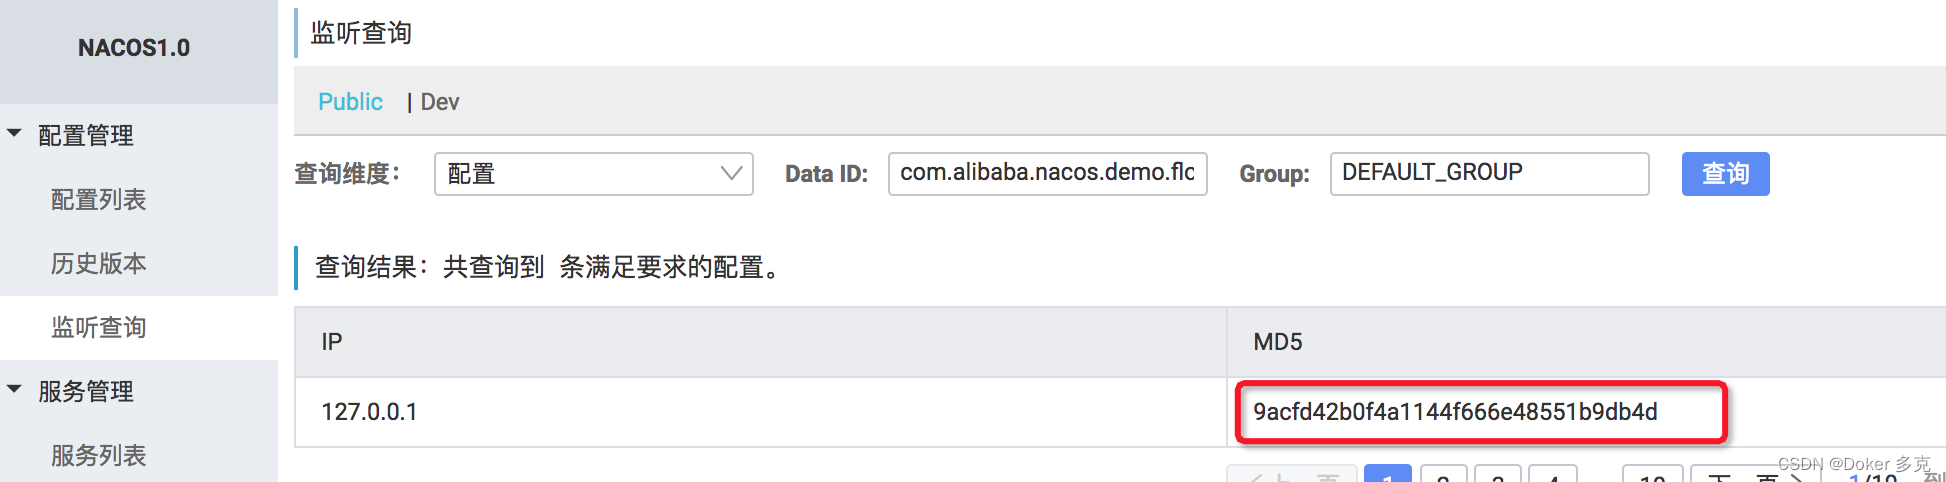Select the 127.0.0.1 IP cell
Screen dimensions: 1946x482
[x=369, y=412]
